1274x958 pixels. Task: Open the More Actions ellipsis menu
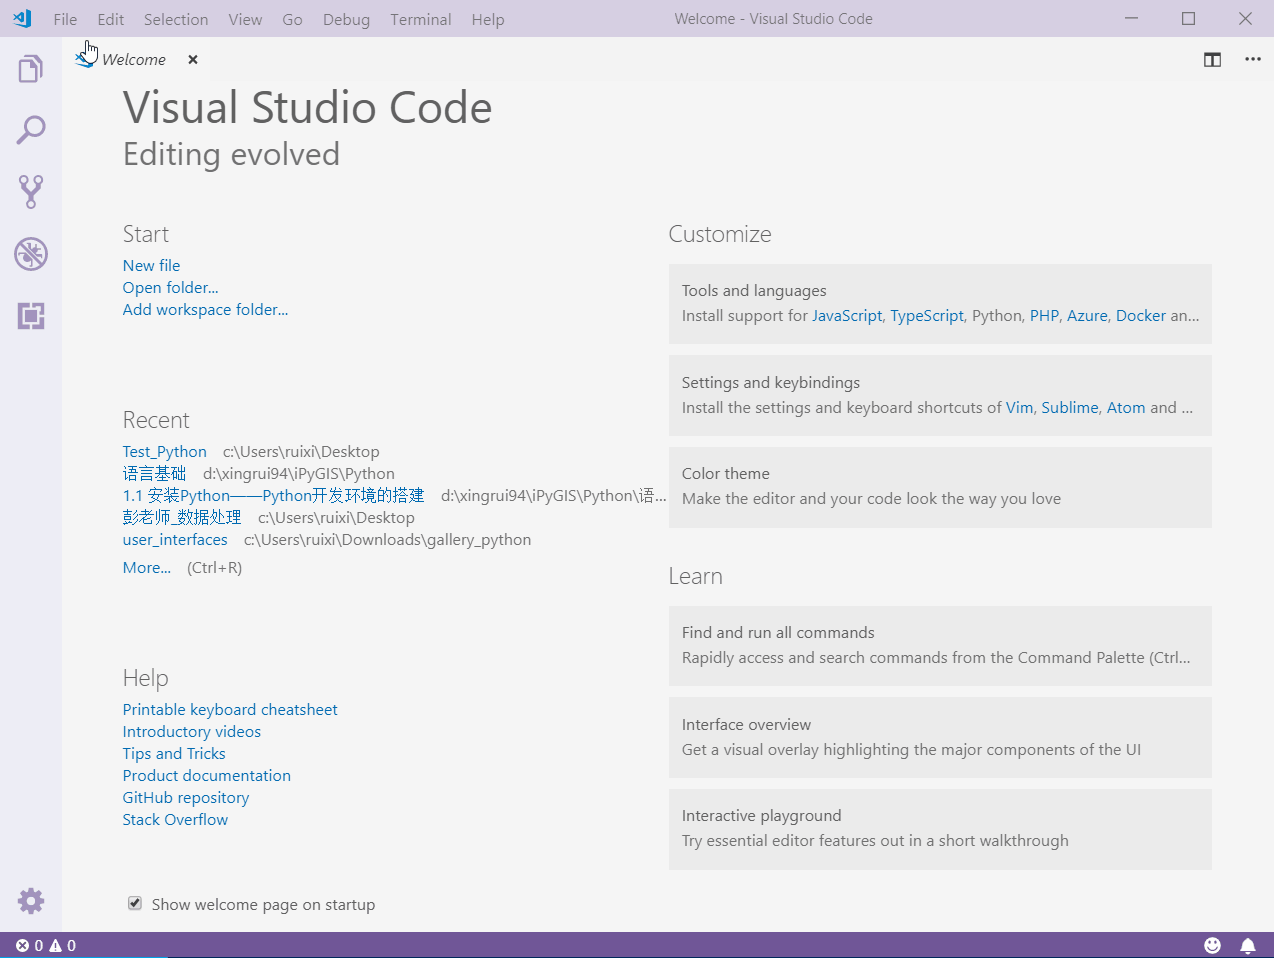pos(1253,60)
